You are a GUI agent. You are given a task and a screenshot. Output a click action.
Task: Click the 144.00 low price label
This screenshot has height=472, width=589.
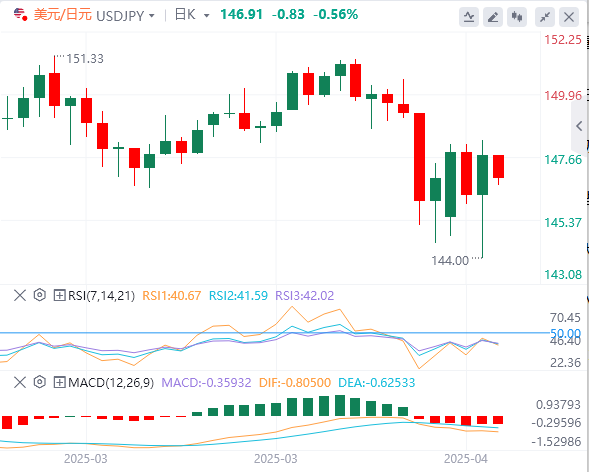(x=450, y=261)
